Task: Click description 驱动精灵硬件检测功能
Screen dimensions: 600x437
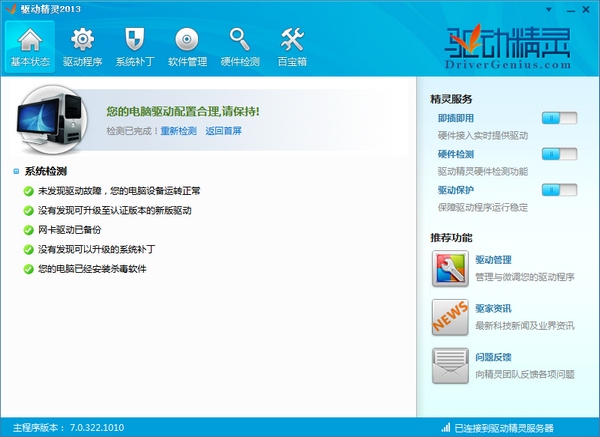Action: [x=483, y=171]
